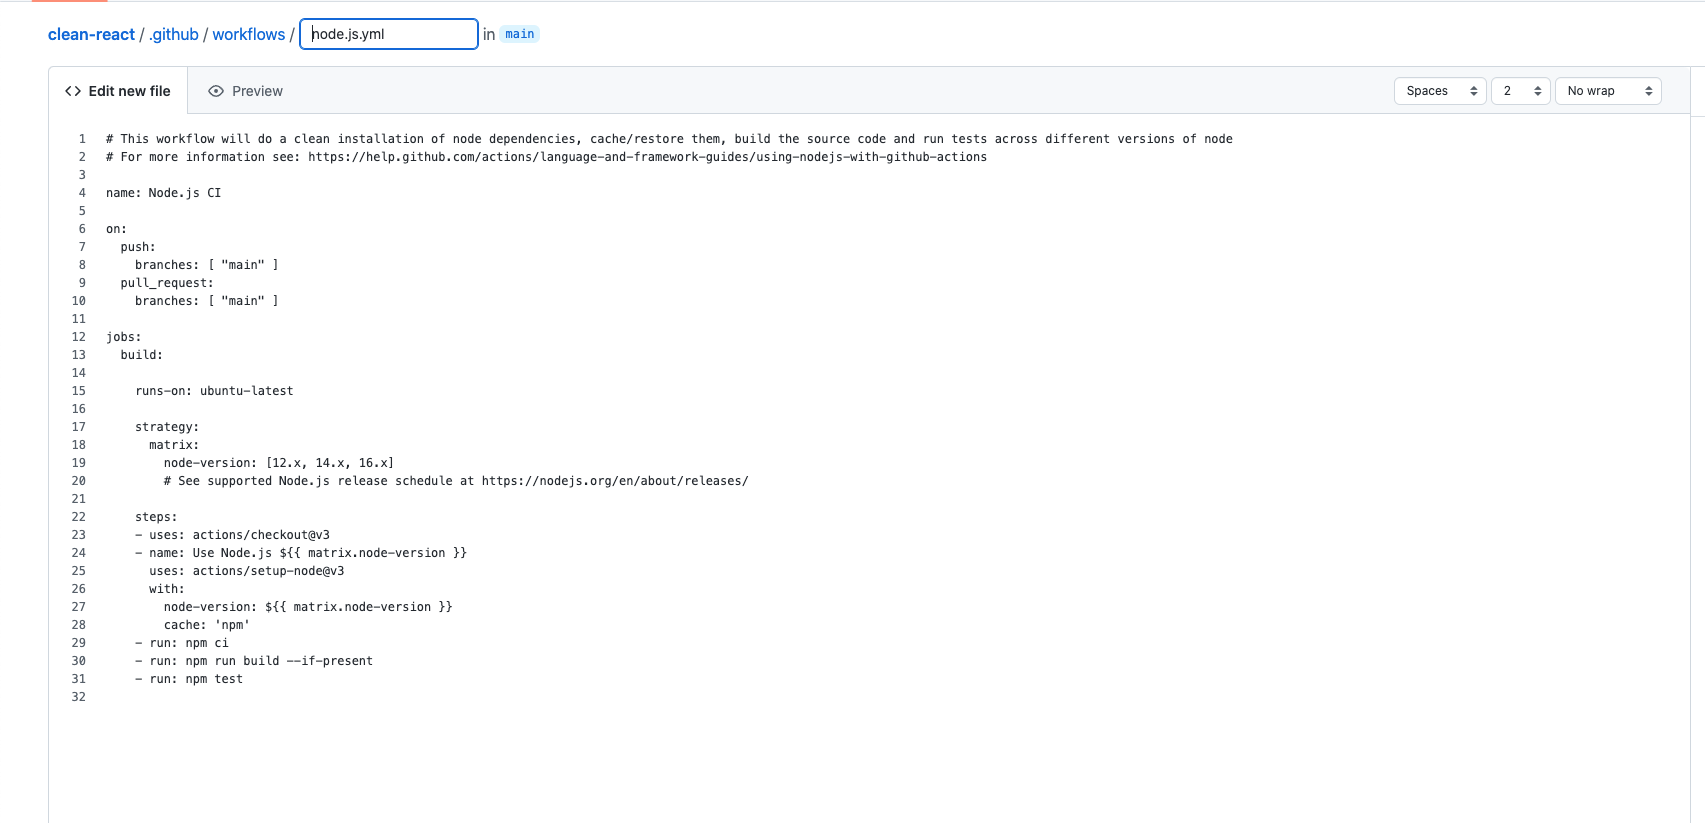Screen dimensions: 1705x823
Task: Click the 'runs-on: ubuntu-latest' line
Action: point(214,391)
